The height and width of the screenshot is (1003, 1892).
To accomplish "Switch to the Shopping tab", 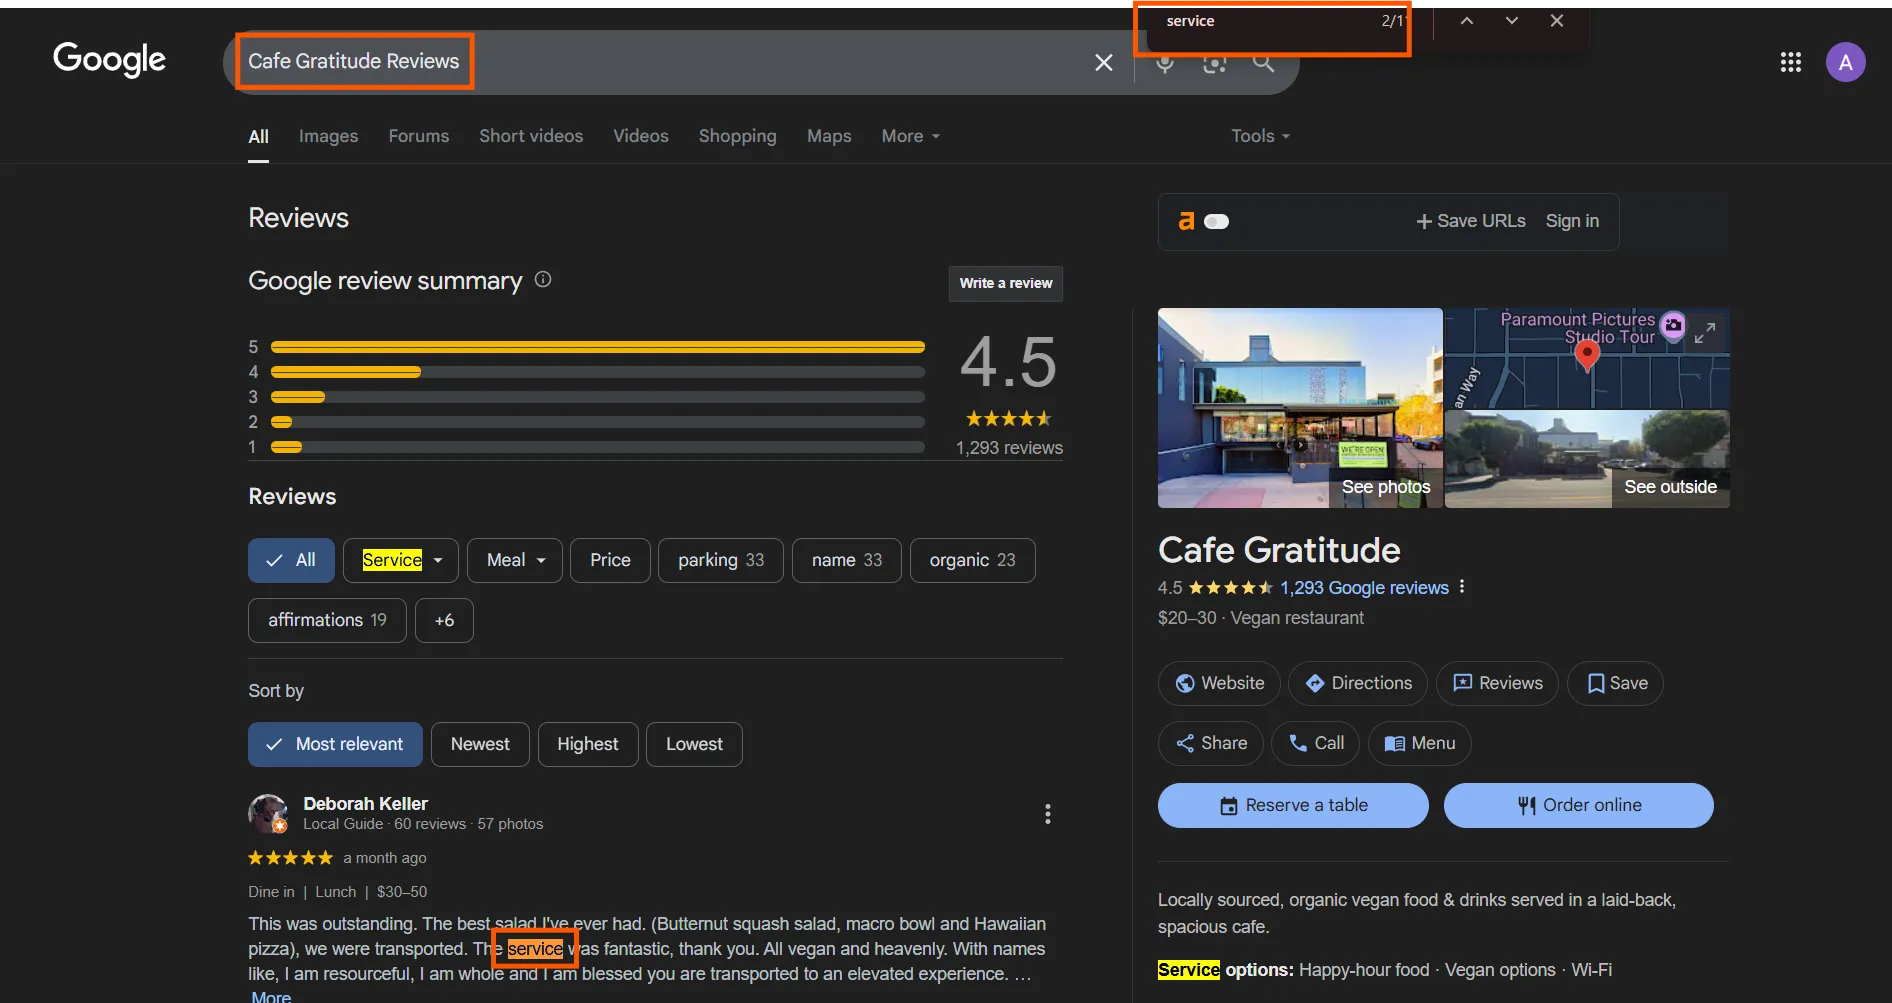I will coord(738,136).
